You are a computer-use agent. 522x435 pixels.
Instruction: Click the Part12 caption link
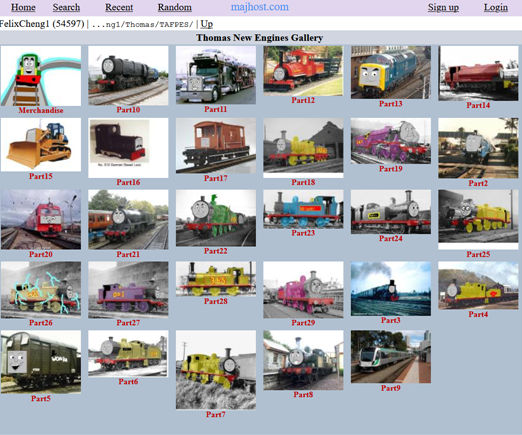coord(303,100)
